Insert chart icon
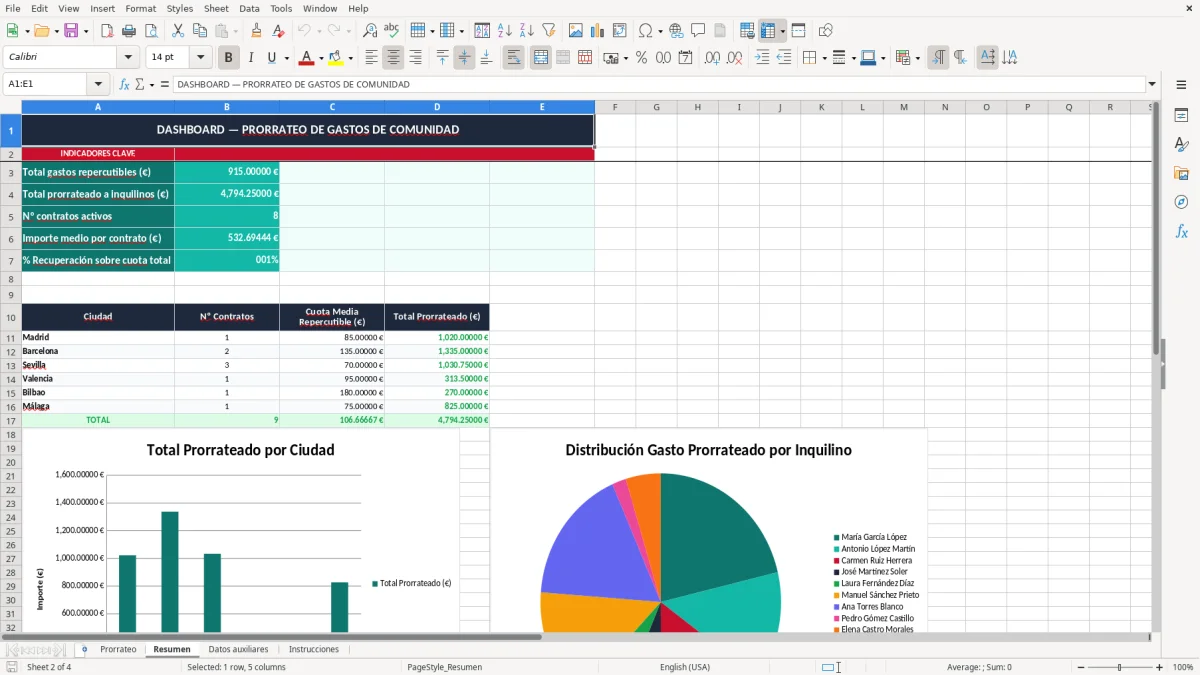Screen dimensions: 1200x675 pos(598,31)
